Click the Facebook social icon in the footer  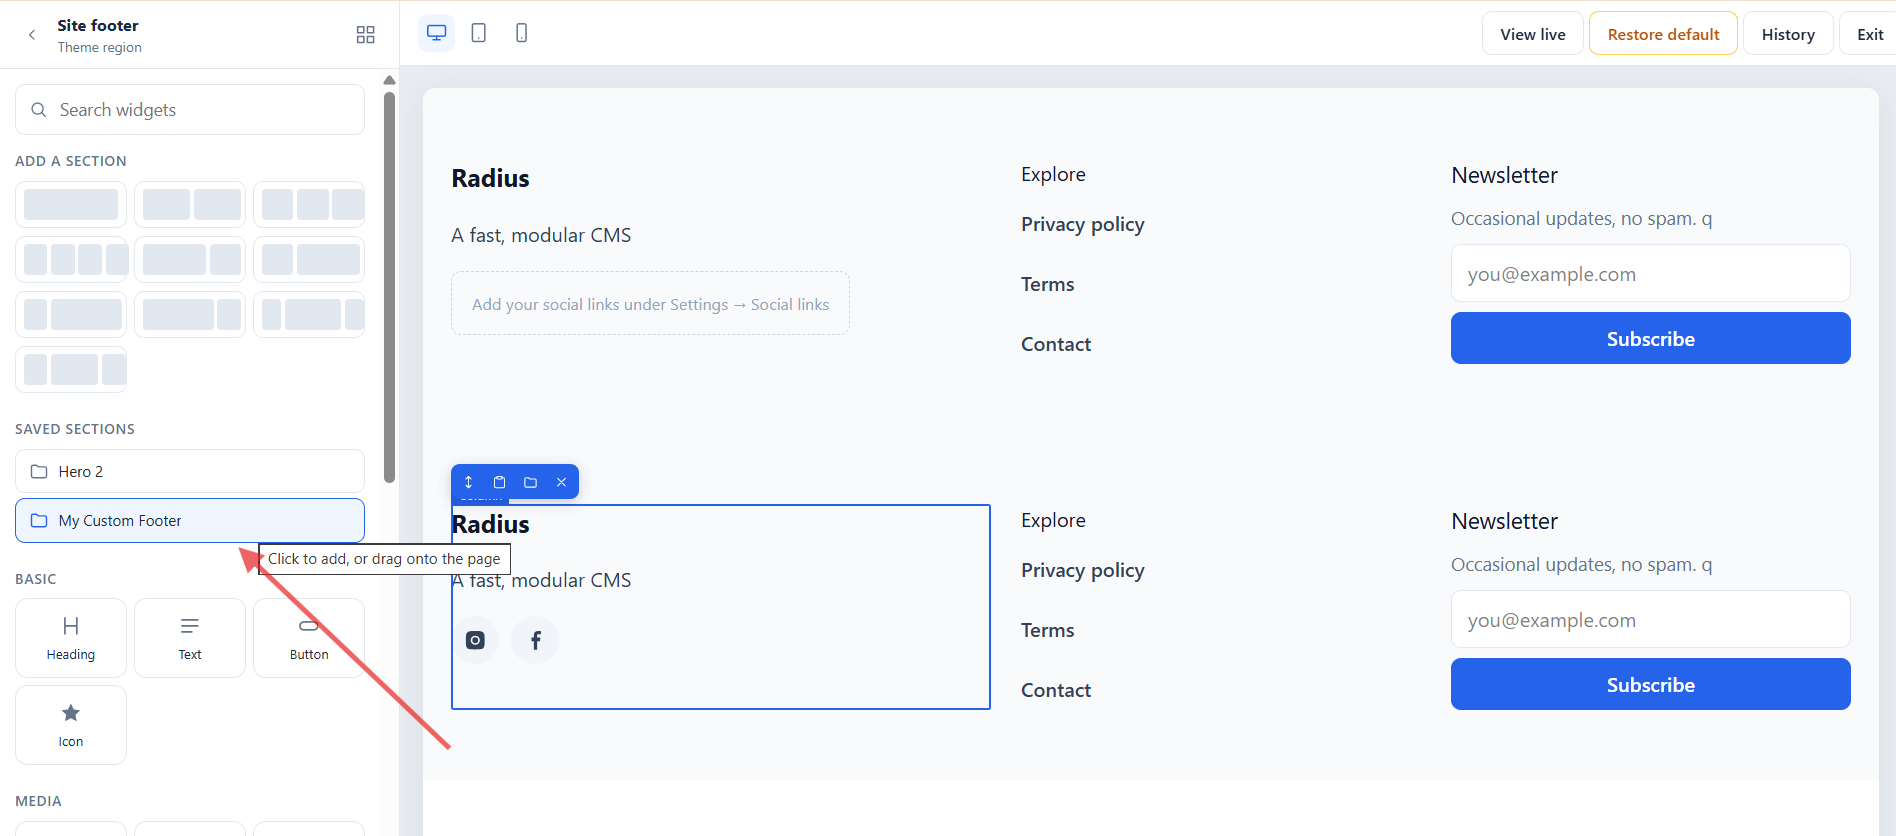535,640
